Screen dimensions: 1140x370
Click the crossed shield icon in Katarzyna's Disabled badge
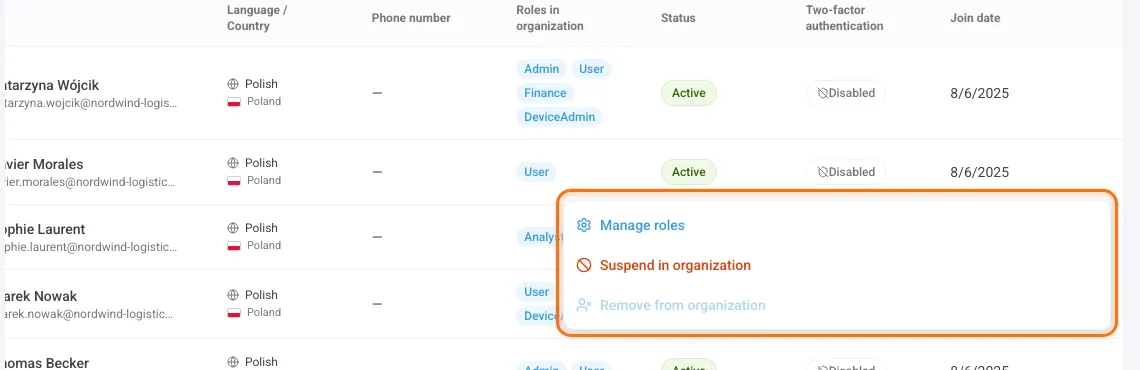coord(822,93)
